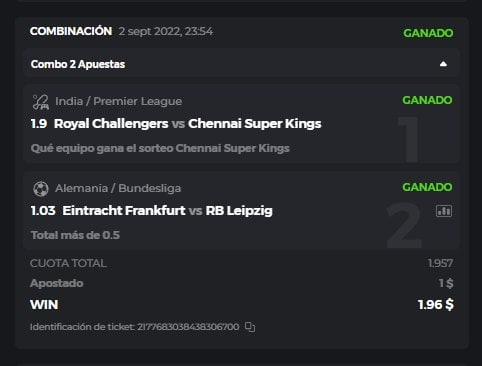The width and height of the screenshot is (482, 366).
Task: Open Royal Challengers vs Chennai Super Kings match
Action: pos(188,124)
